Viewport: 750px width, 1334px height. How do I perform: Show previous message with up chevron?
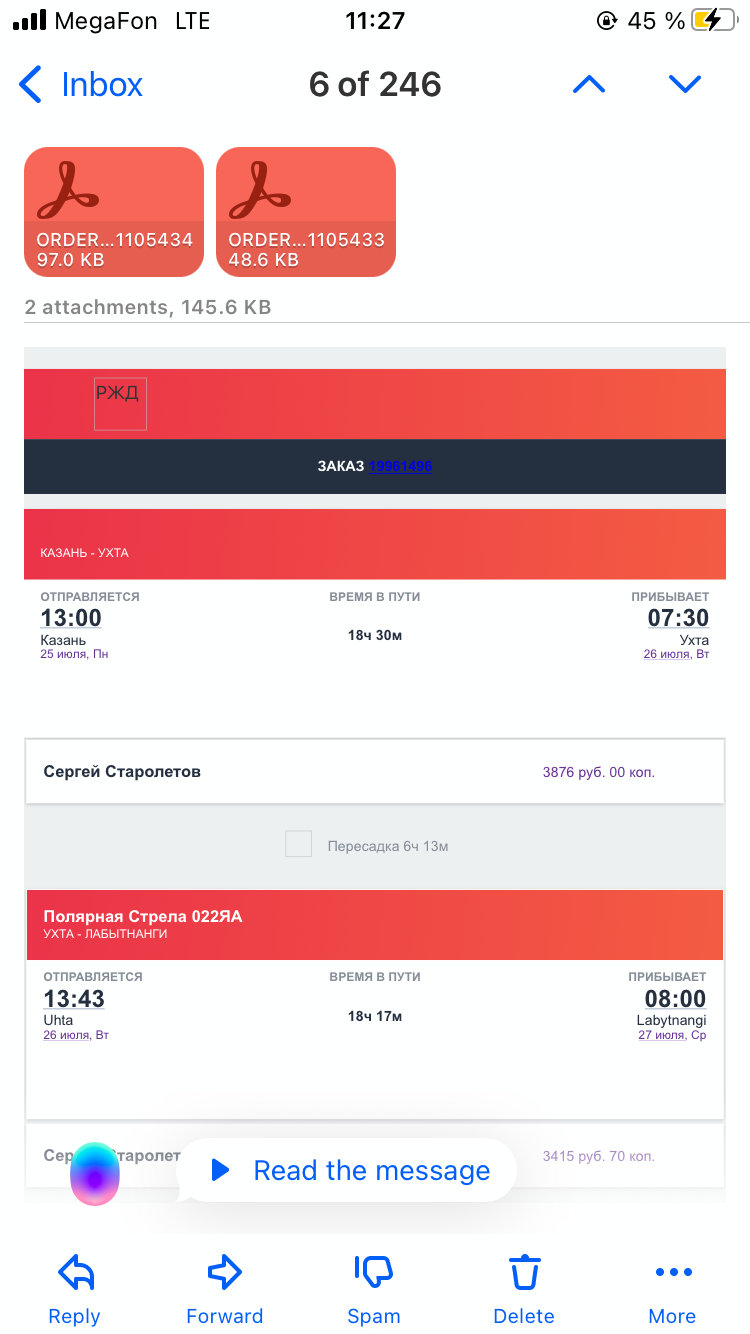(589, 85)
